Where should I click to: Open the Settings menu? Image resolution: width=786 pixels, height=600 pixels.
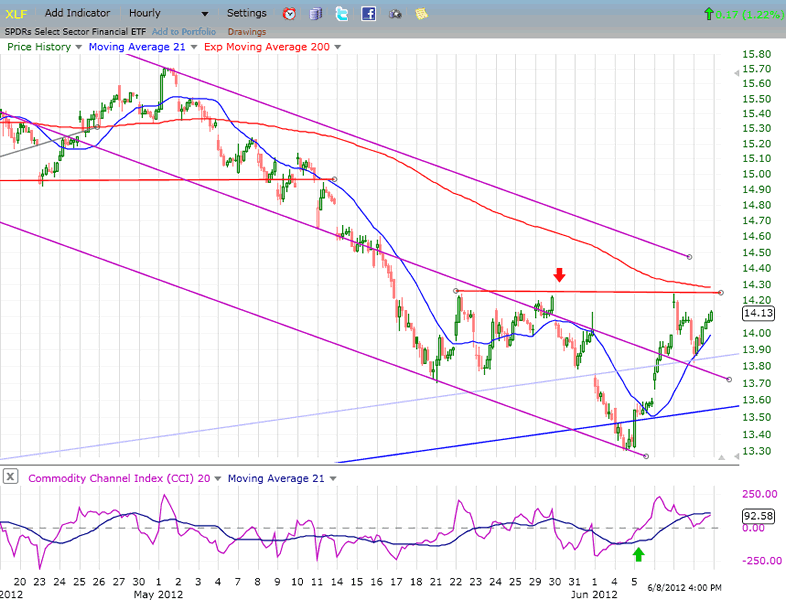(246, 14)
